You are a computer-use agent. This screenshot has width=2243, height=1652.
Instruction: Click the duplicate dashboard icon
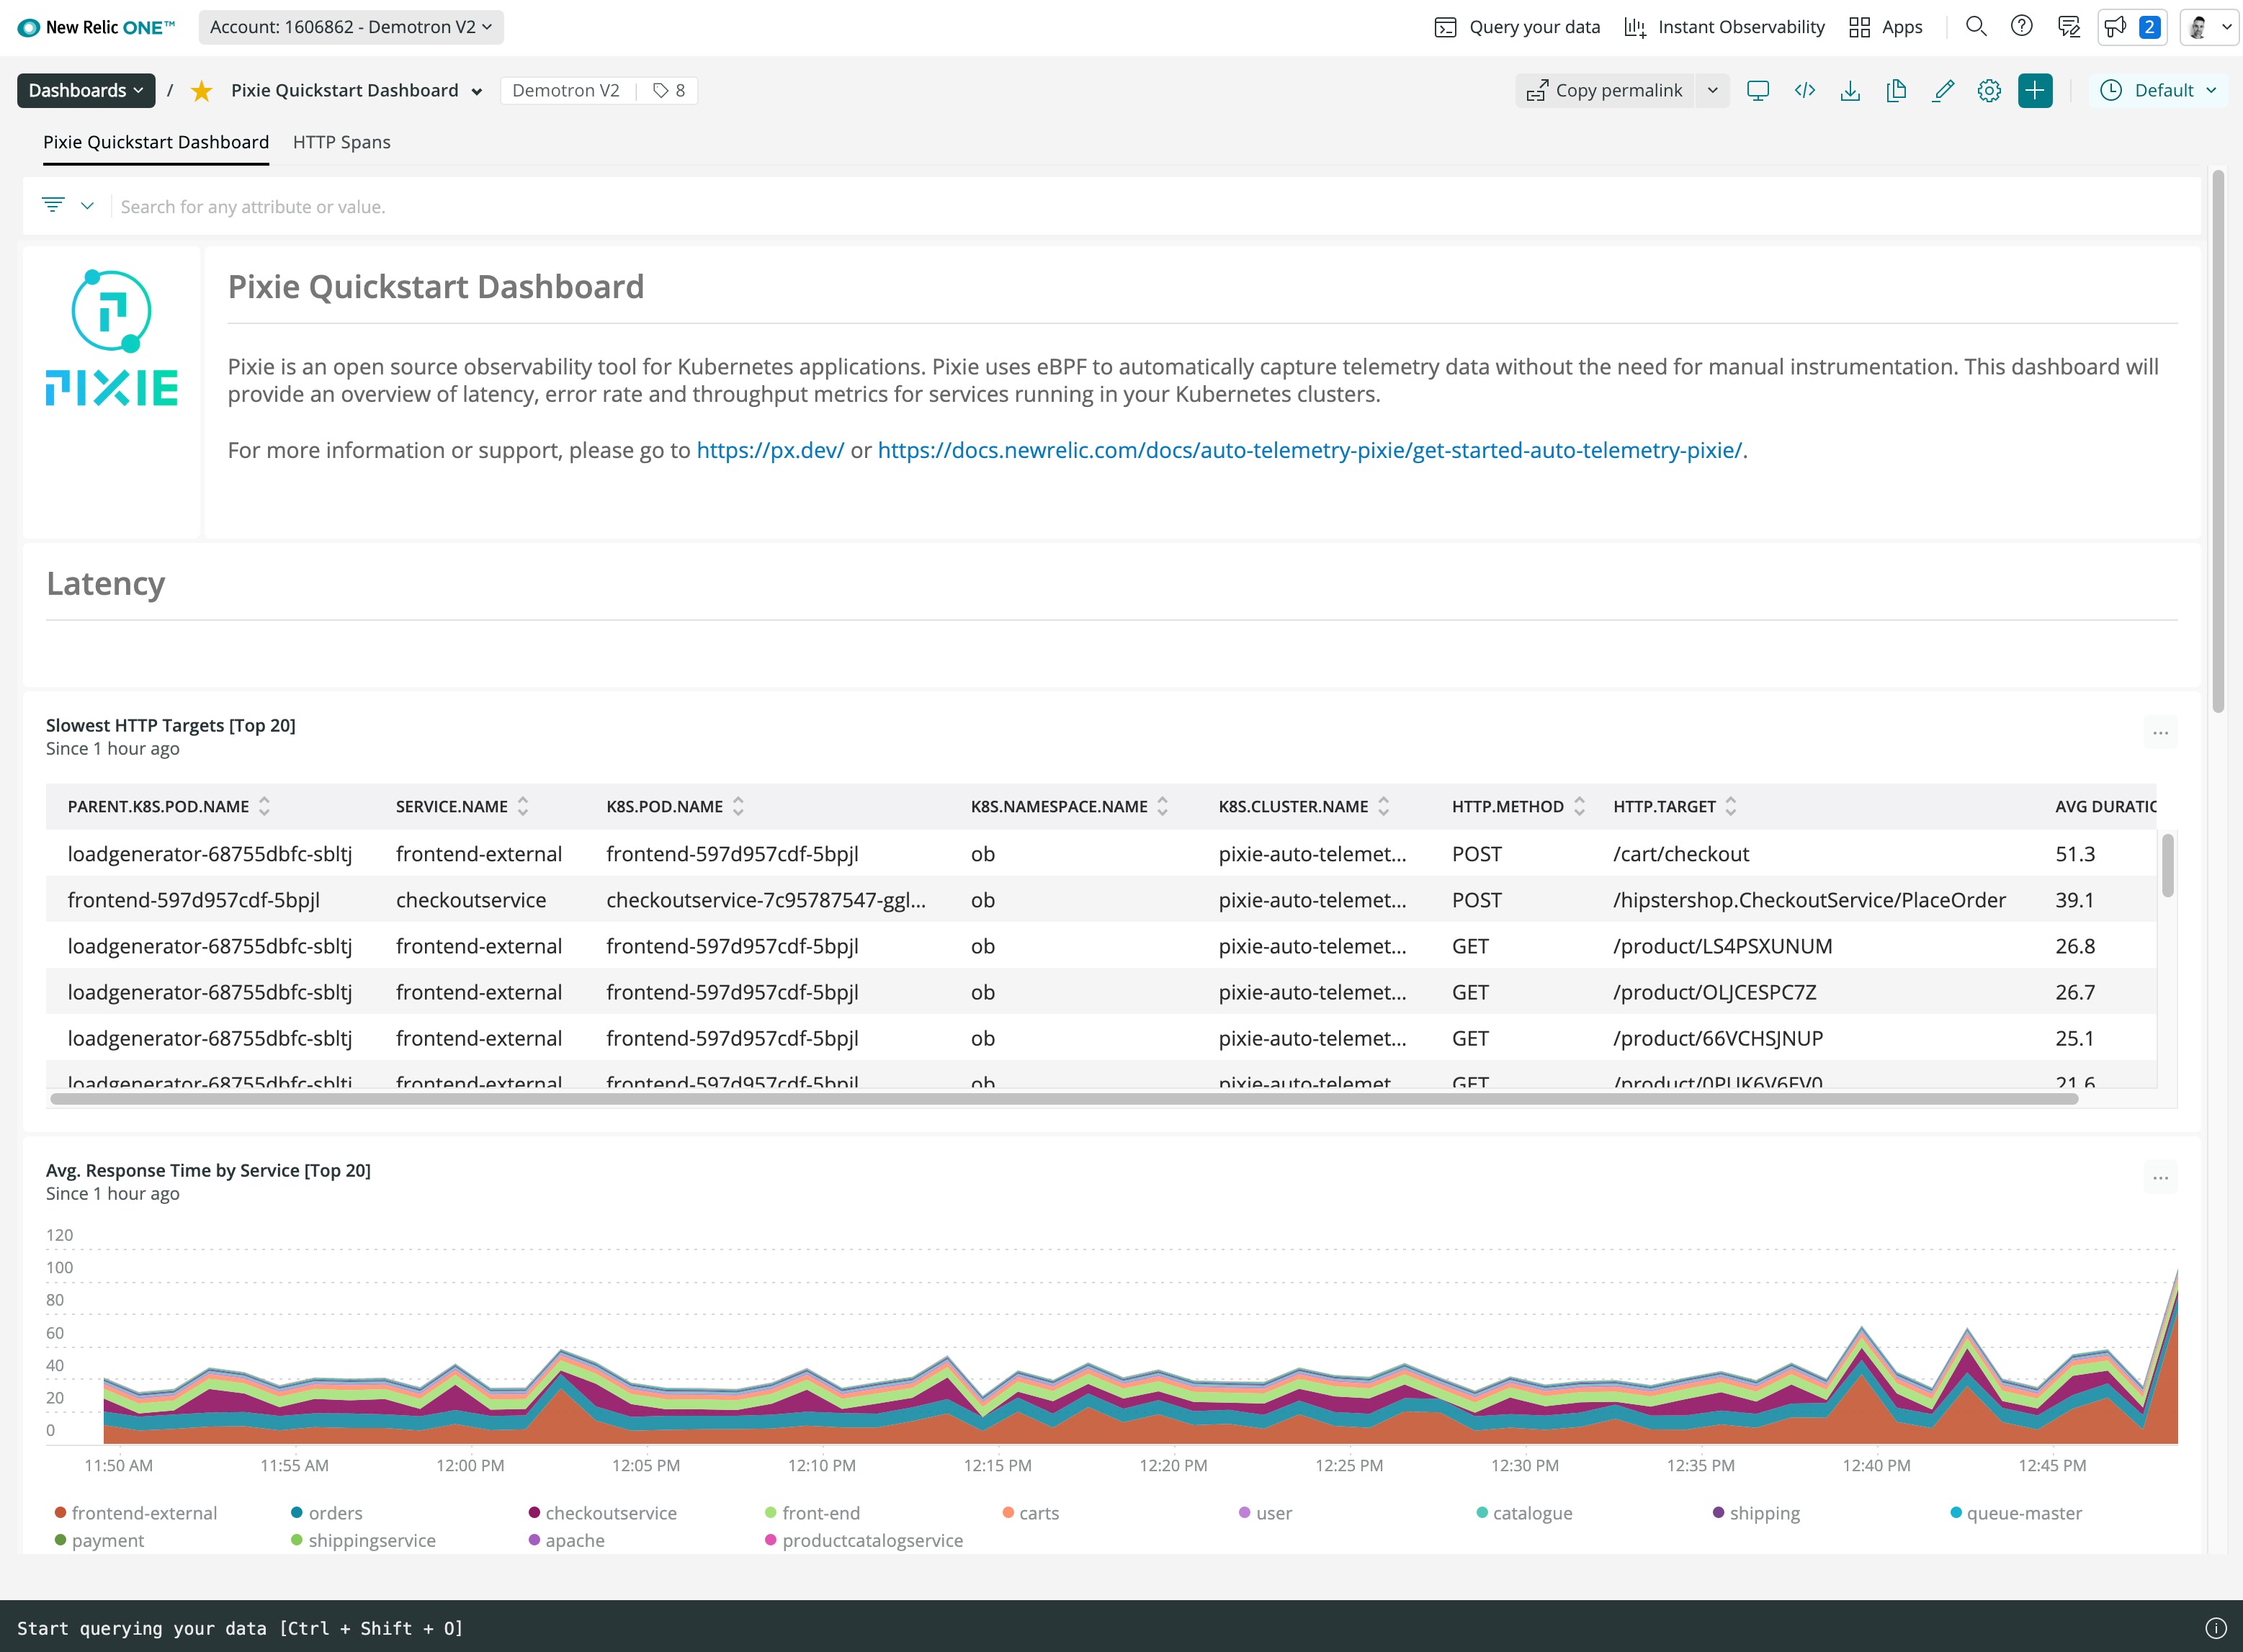coord(1896,91)
